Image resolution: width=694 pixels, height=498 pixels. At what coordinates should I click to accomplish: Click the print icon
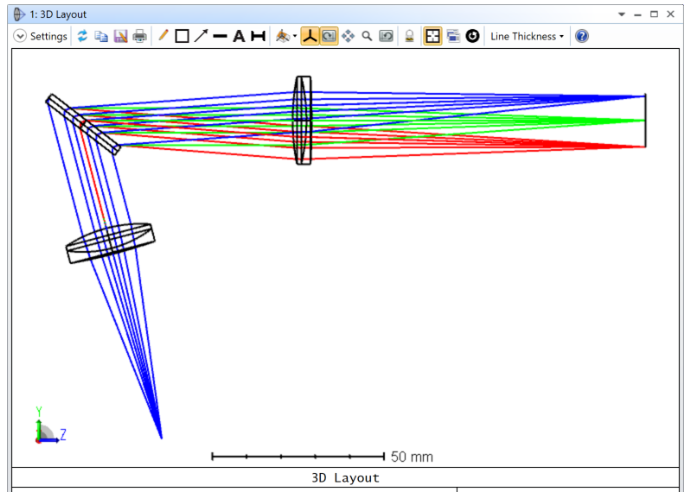coord(139,36)
